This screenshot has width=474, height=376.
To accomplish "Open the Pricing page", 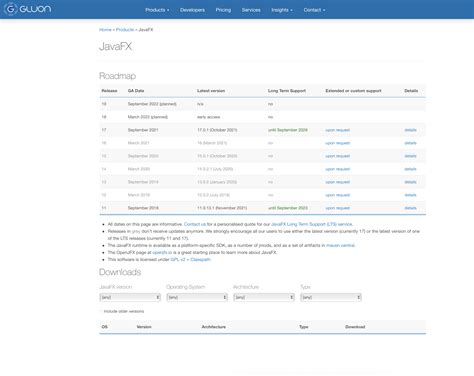I will point(223,10).
